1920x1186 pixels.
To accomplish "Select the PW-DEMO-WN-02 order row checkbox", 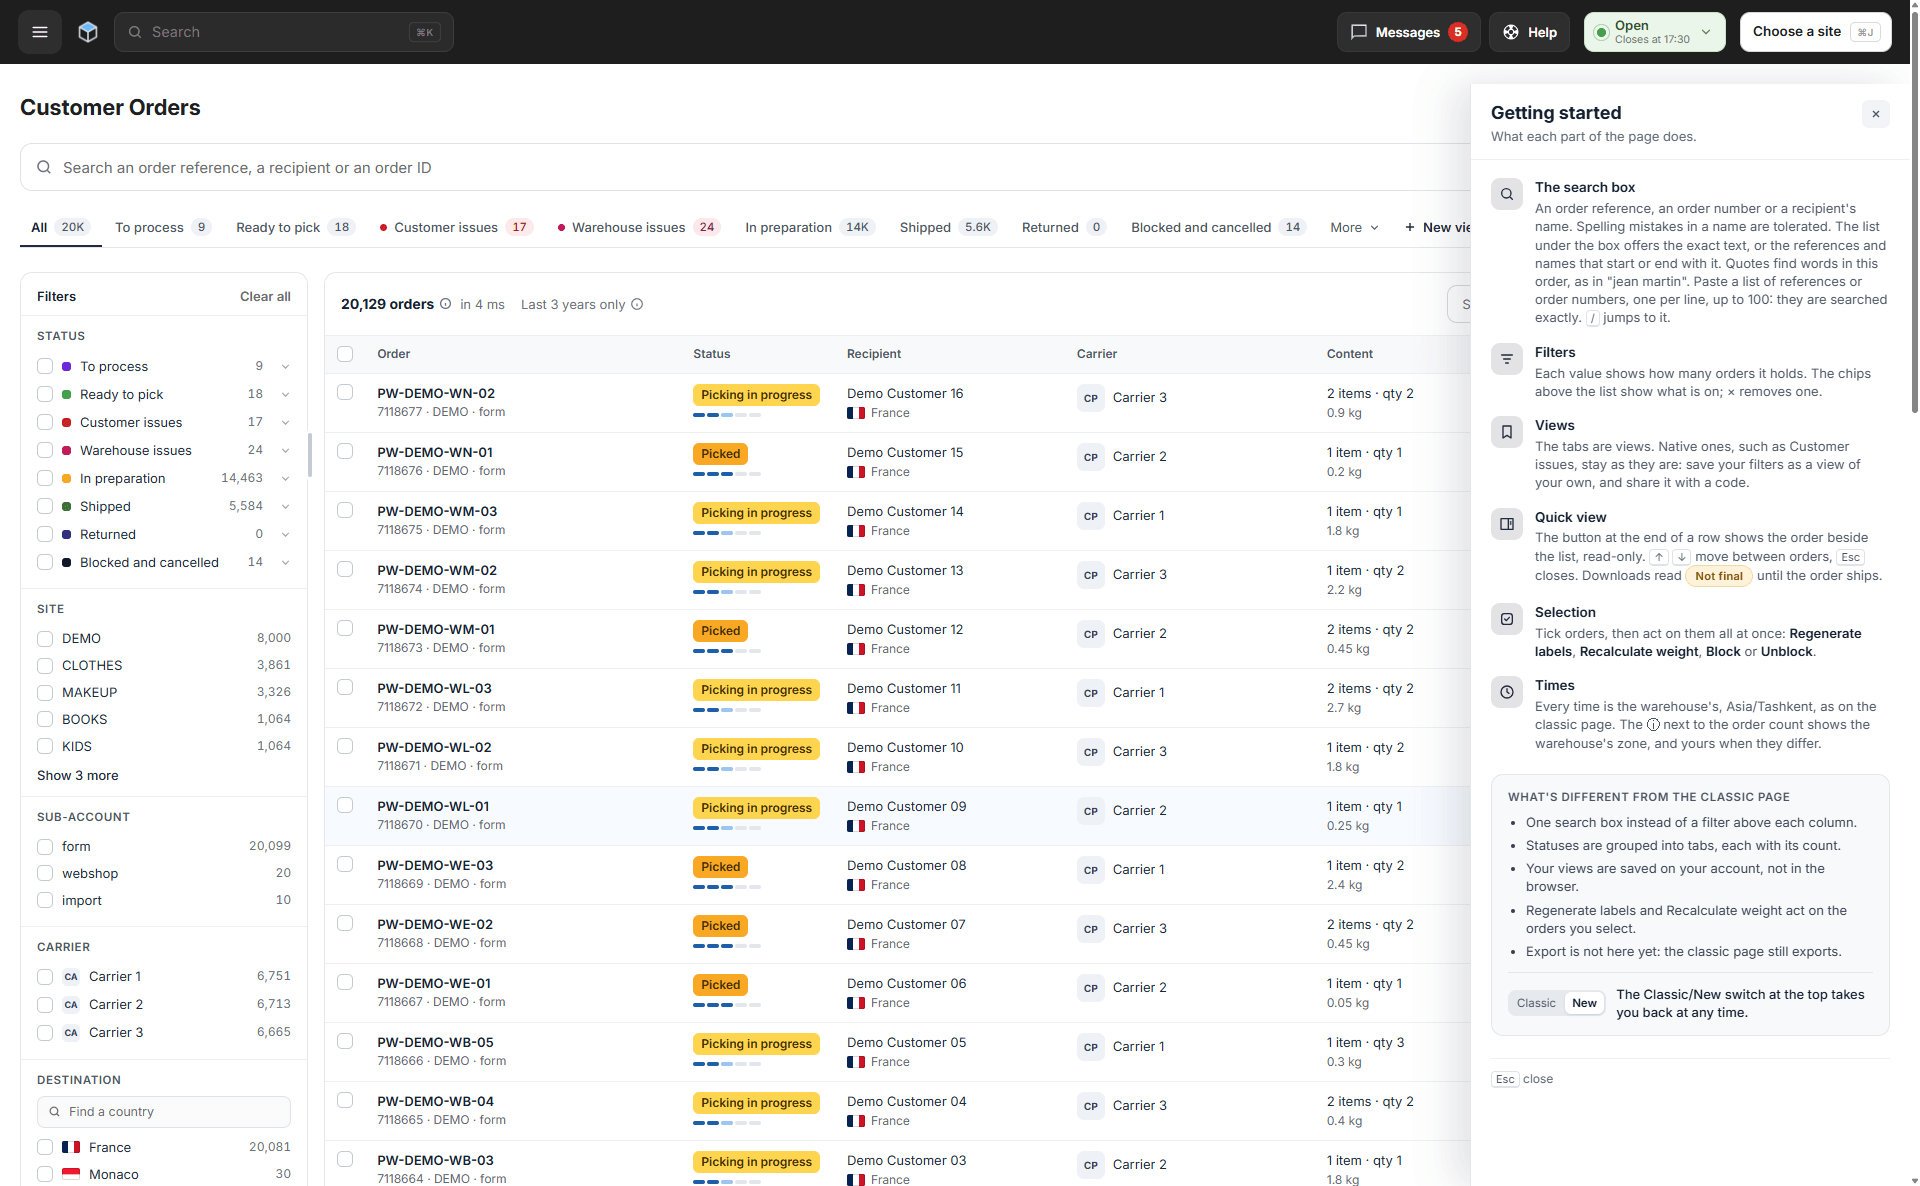I will point(345,392).
